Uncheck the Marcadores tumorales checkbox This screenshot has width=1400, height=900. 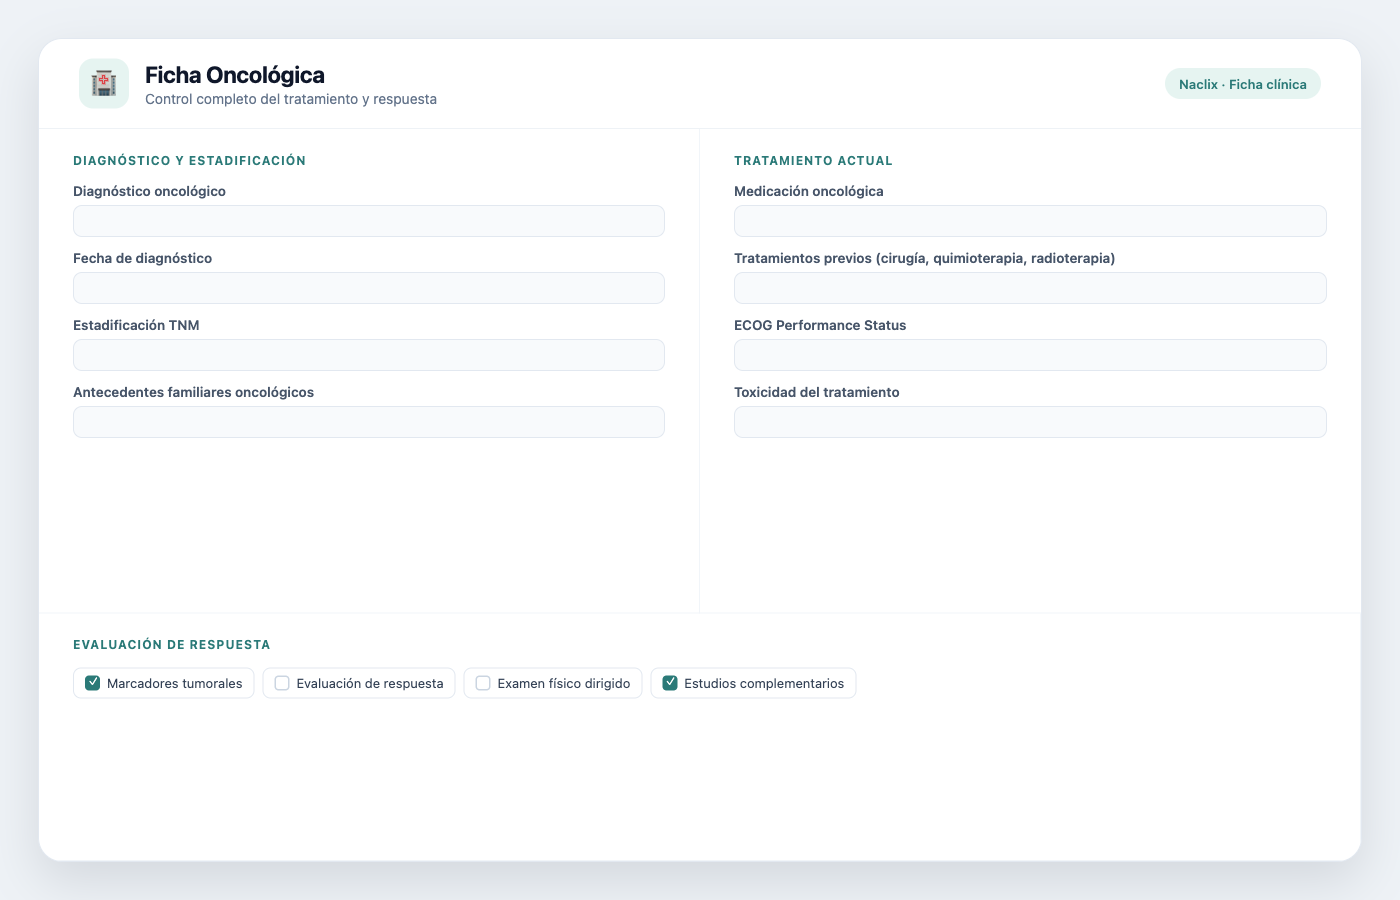coord(93,683)
